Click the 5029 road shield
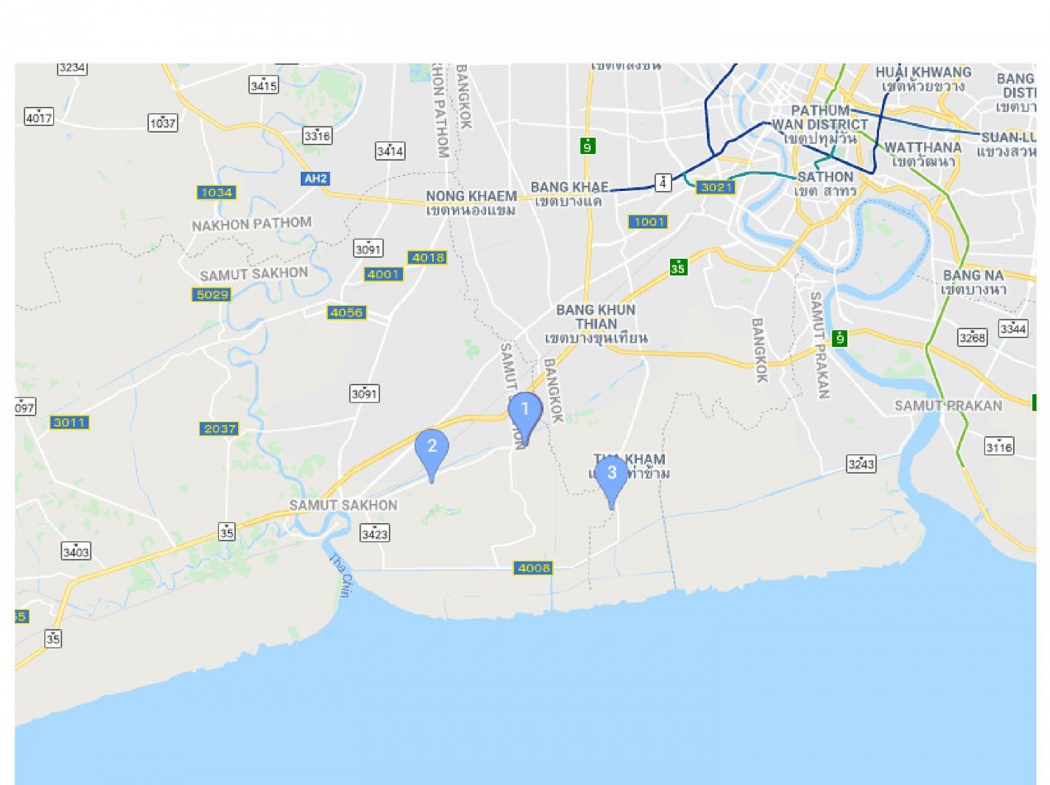Viewport: 1050px width, 785px height. pos(212,294)
